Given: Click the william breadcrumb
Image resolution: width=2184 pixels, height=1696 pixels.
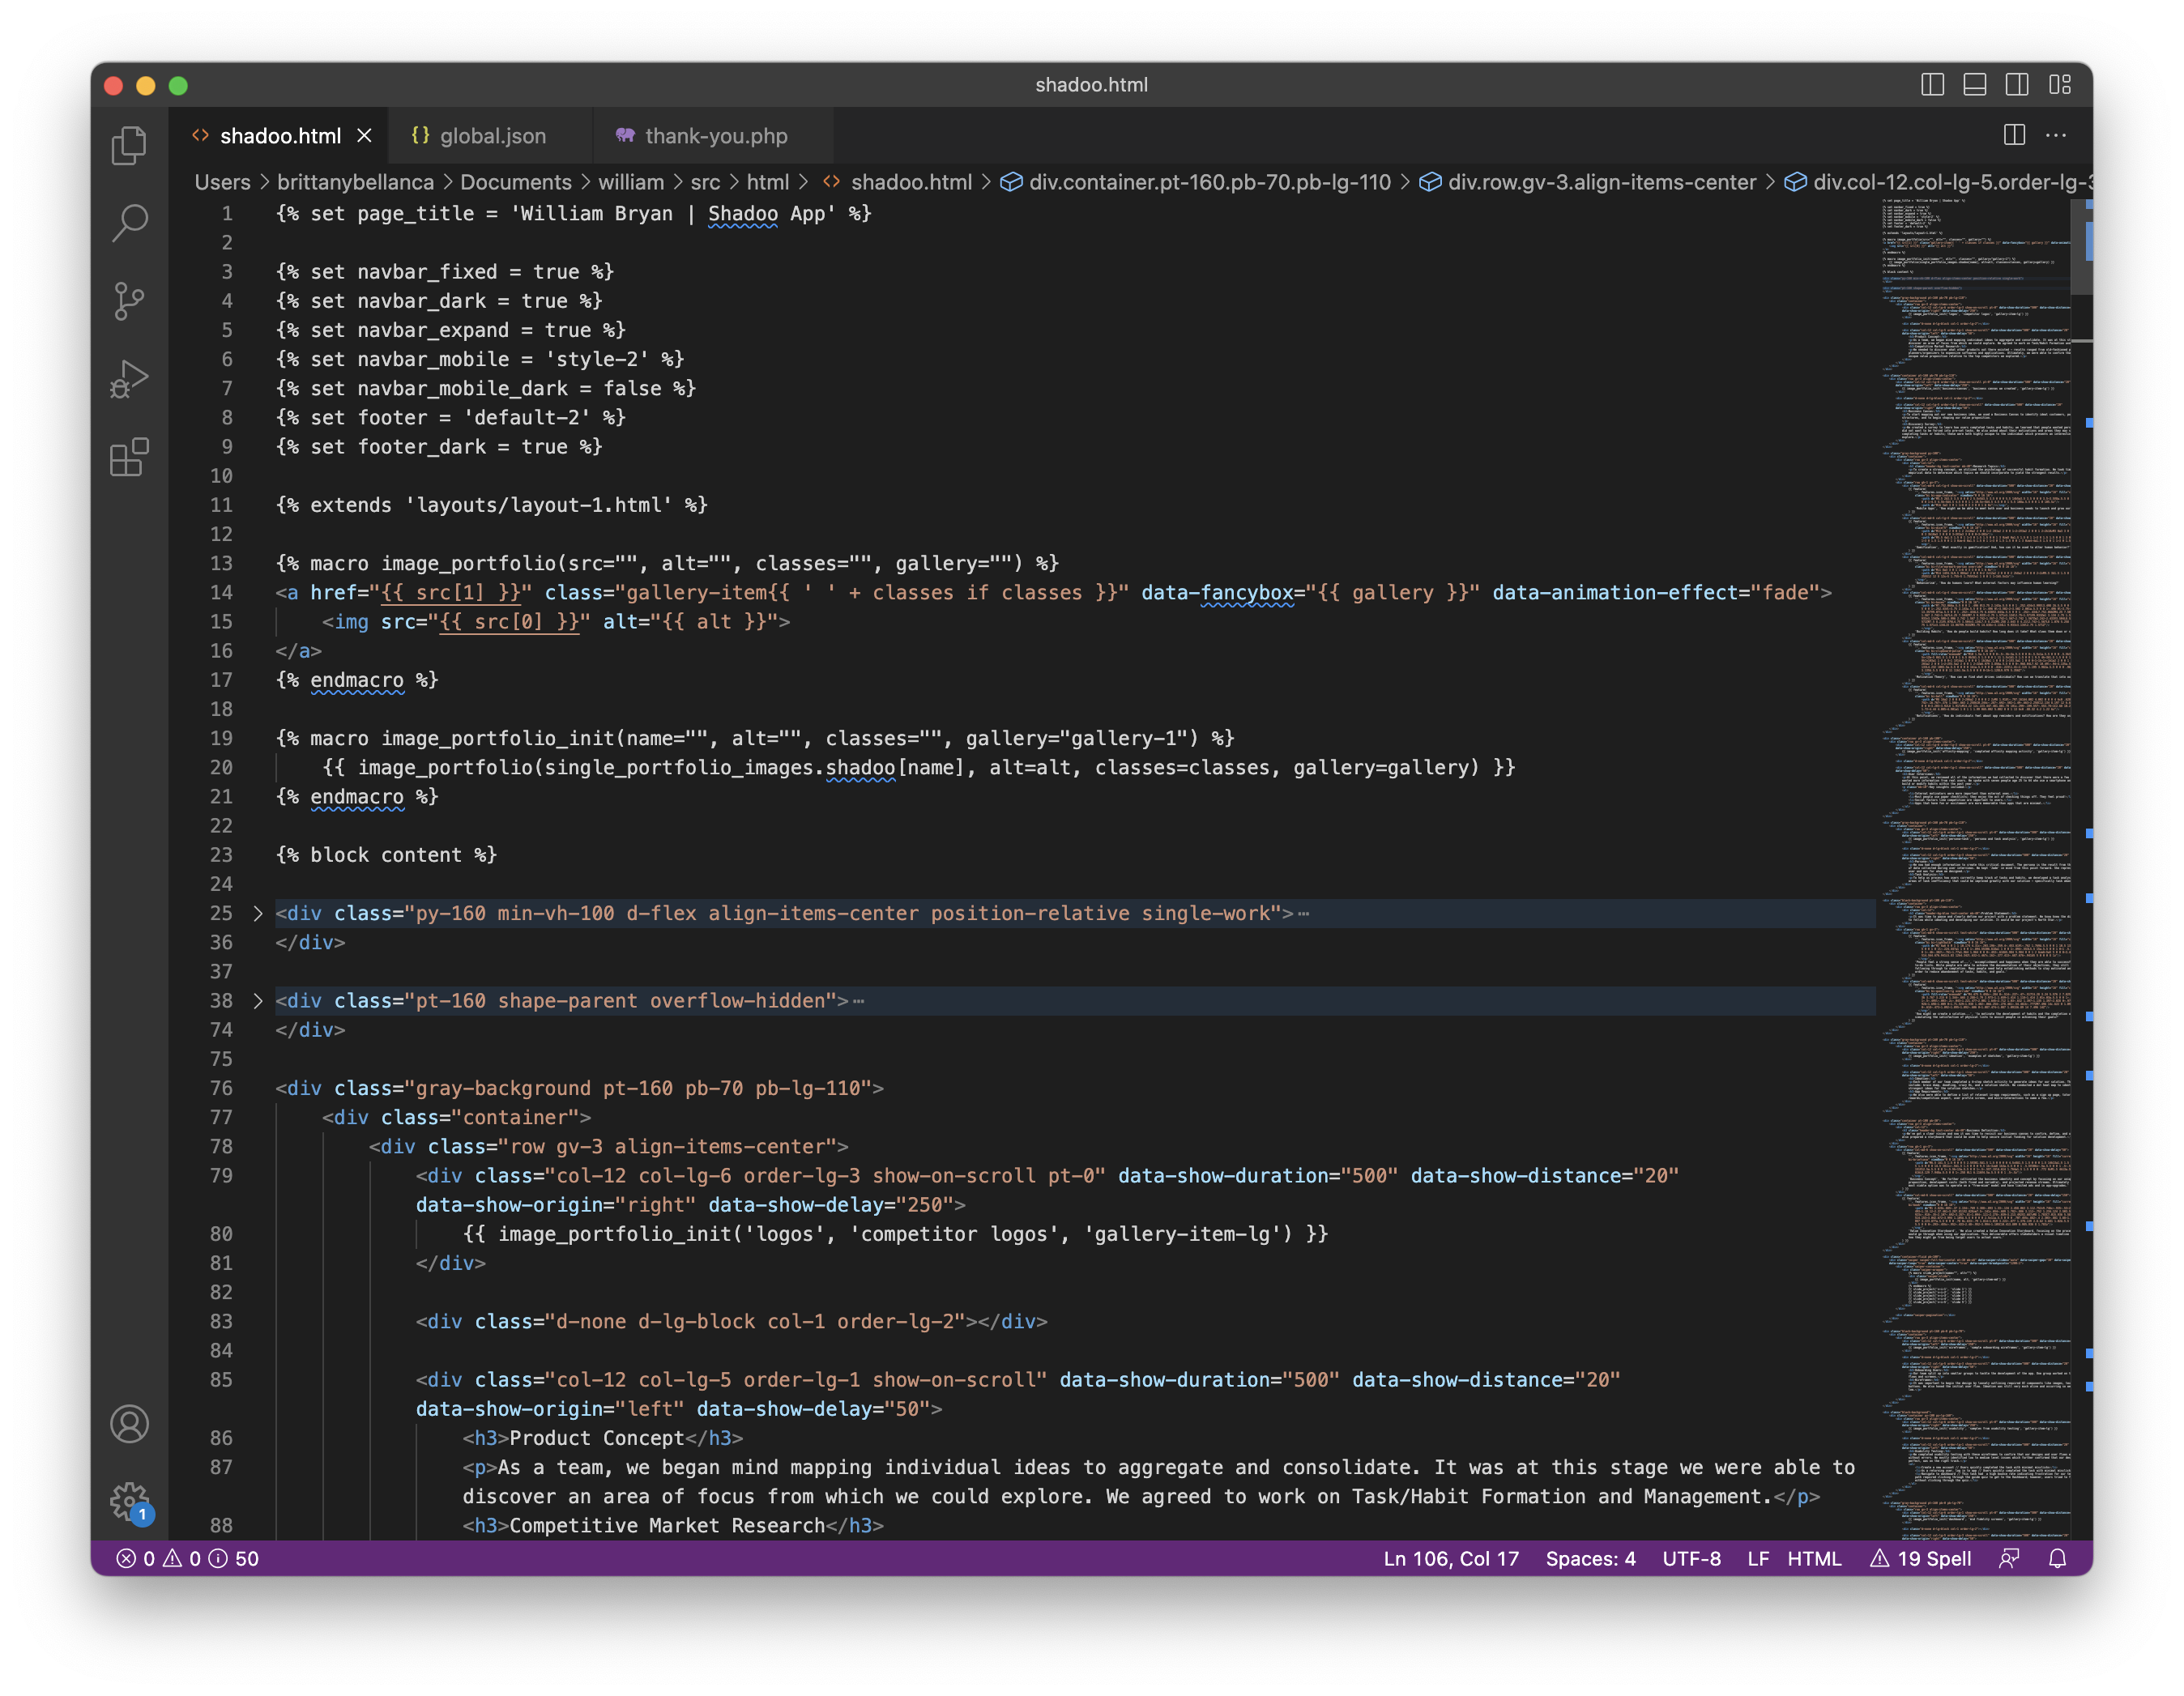Looking at the screenshot, I should 631,182.
